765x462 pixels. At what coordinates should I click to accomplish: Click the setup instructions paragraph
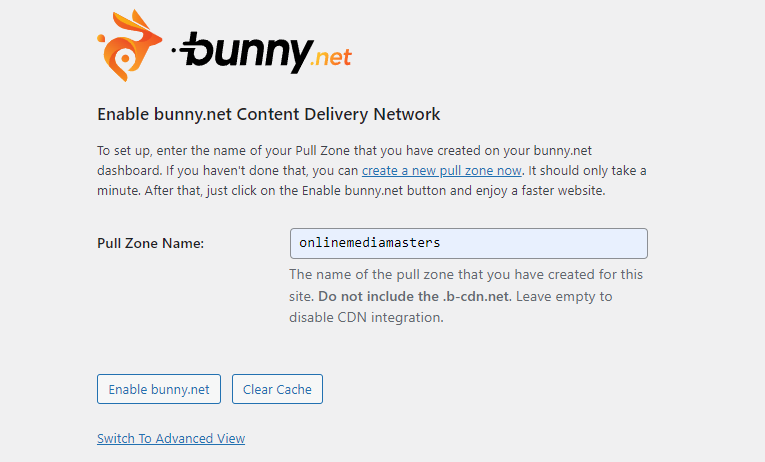[x=372, y=170]
